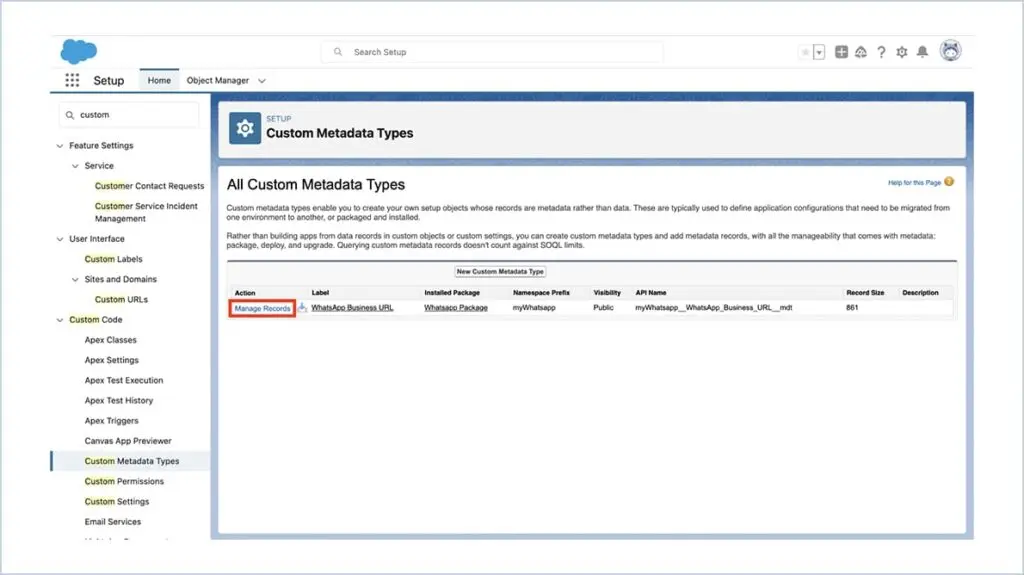
Task: Click the help icon beside Help for this Page
Action: pos(949,182)
